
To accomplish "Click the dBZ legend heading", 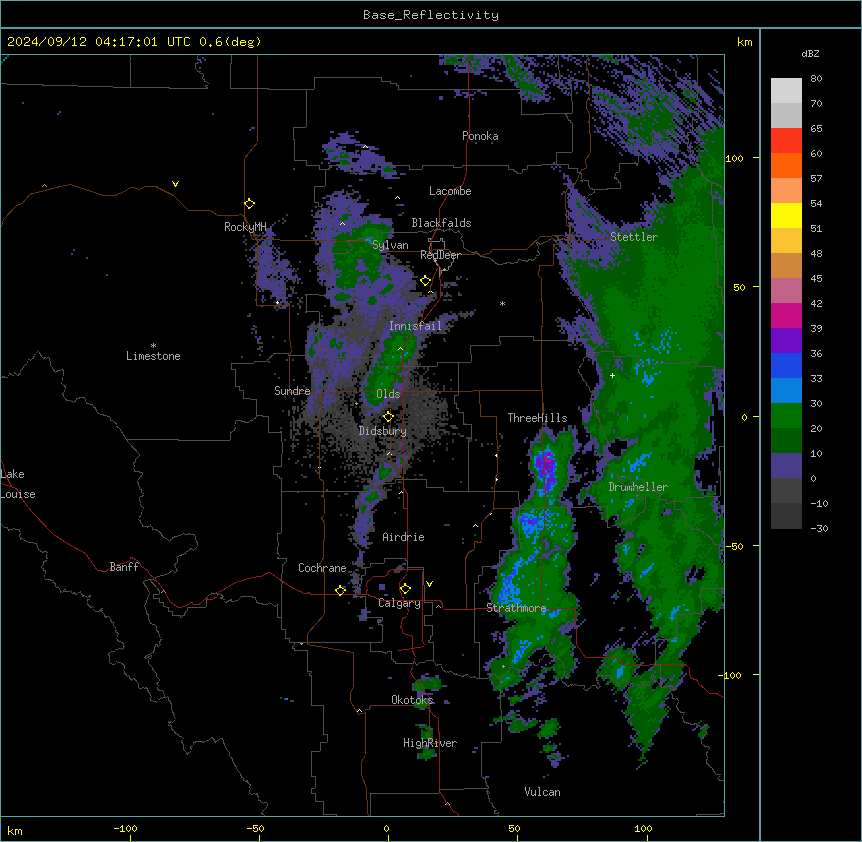I will [810, 53].
